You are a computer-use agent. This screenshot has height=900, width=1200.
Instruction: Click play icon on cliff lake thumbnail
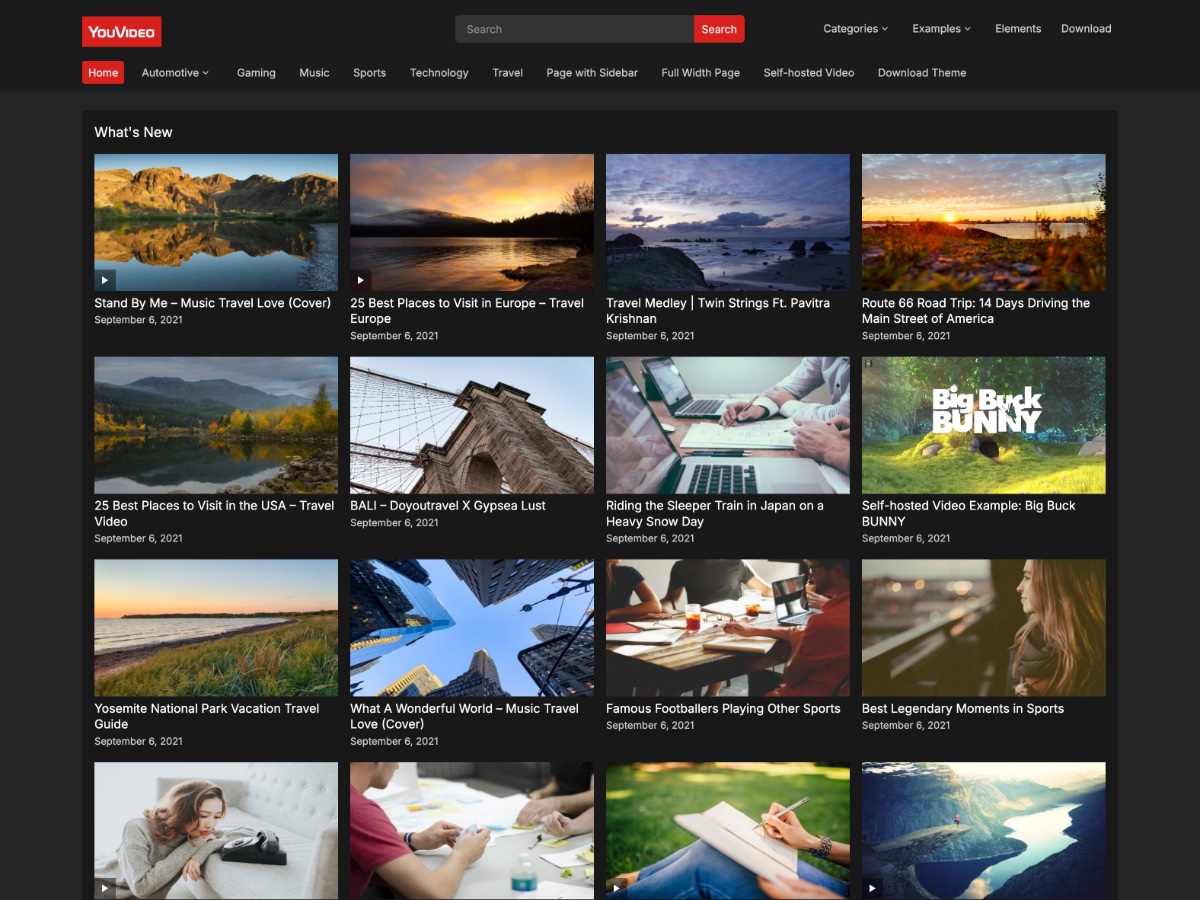tap(872, 887)
